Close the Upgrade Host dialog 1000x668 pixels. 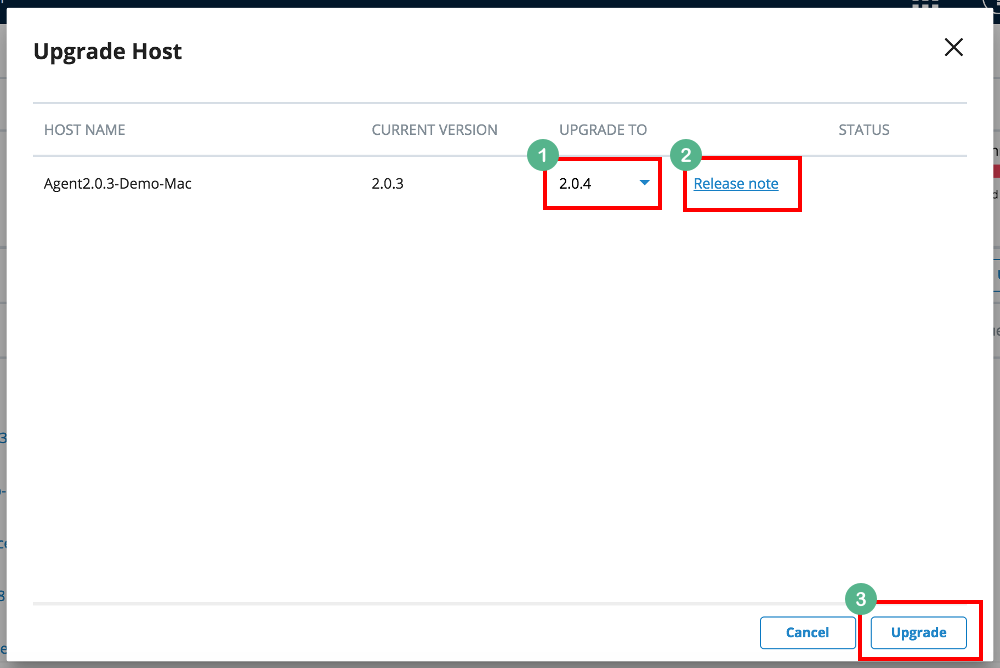pyautogui.click(x=954, y=47)
